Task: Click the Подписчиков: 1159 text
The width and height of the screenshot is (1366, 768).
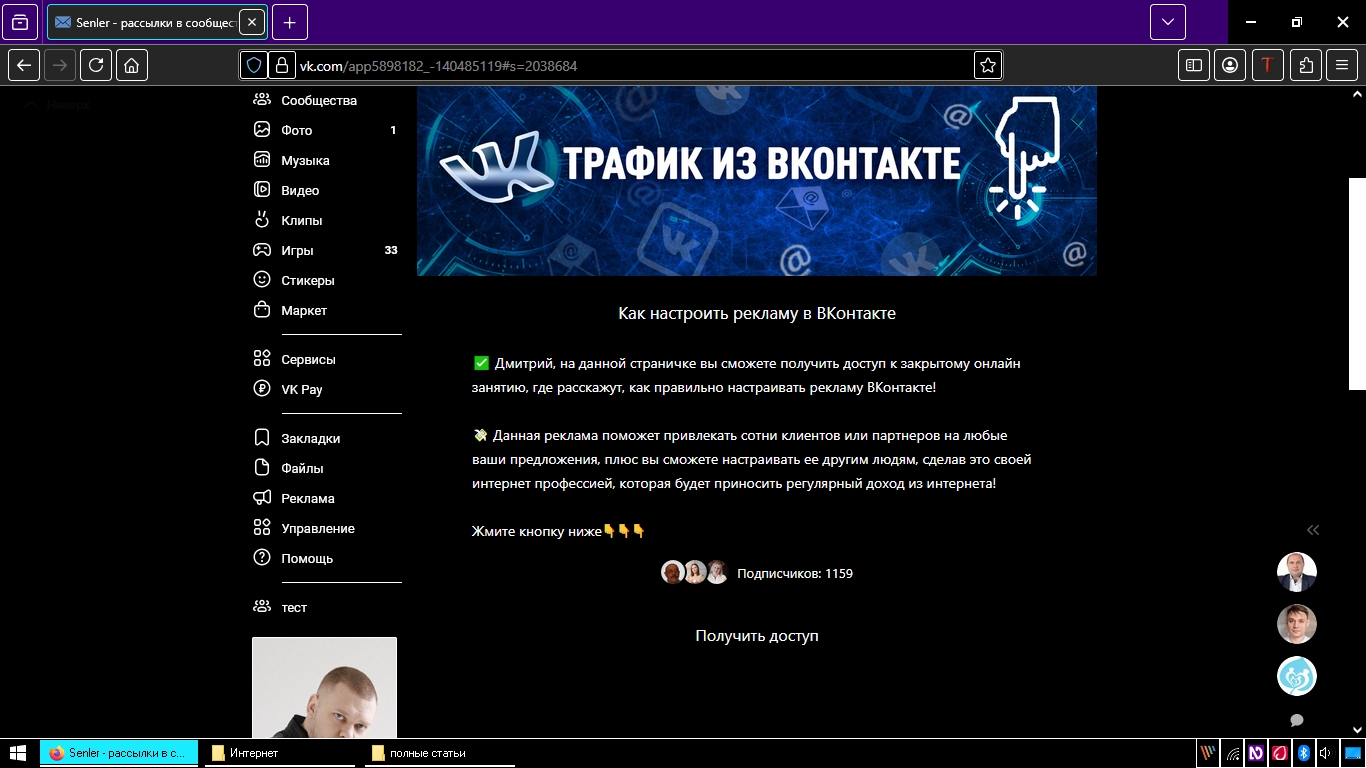Action: 795,574
